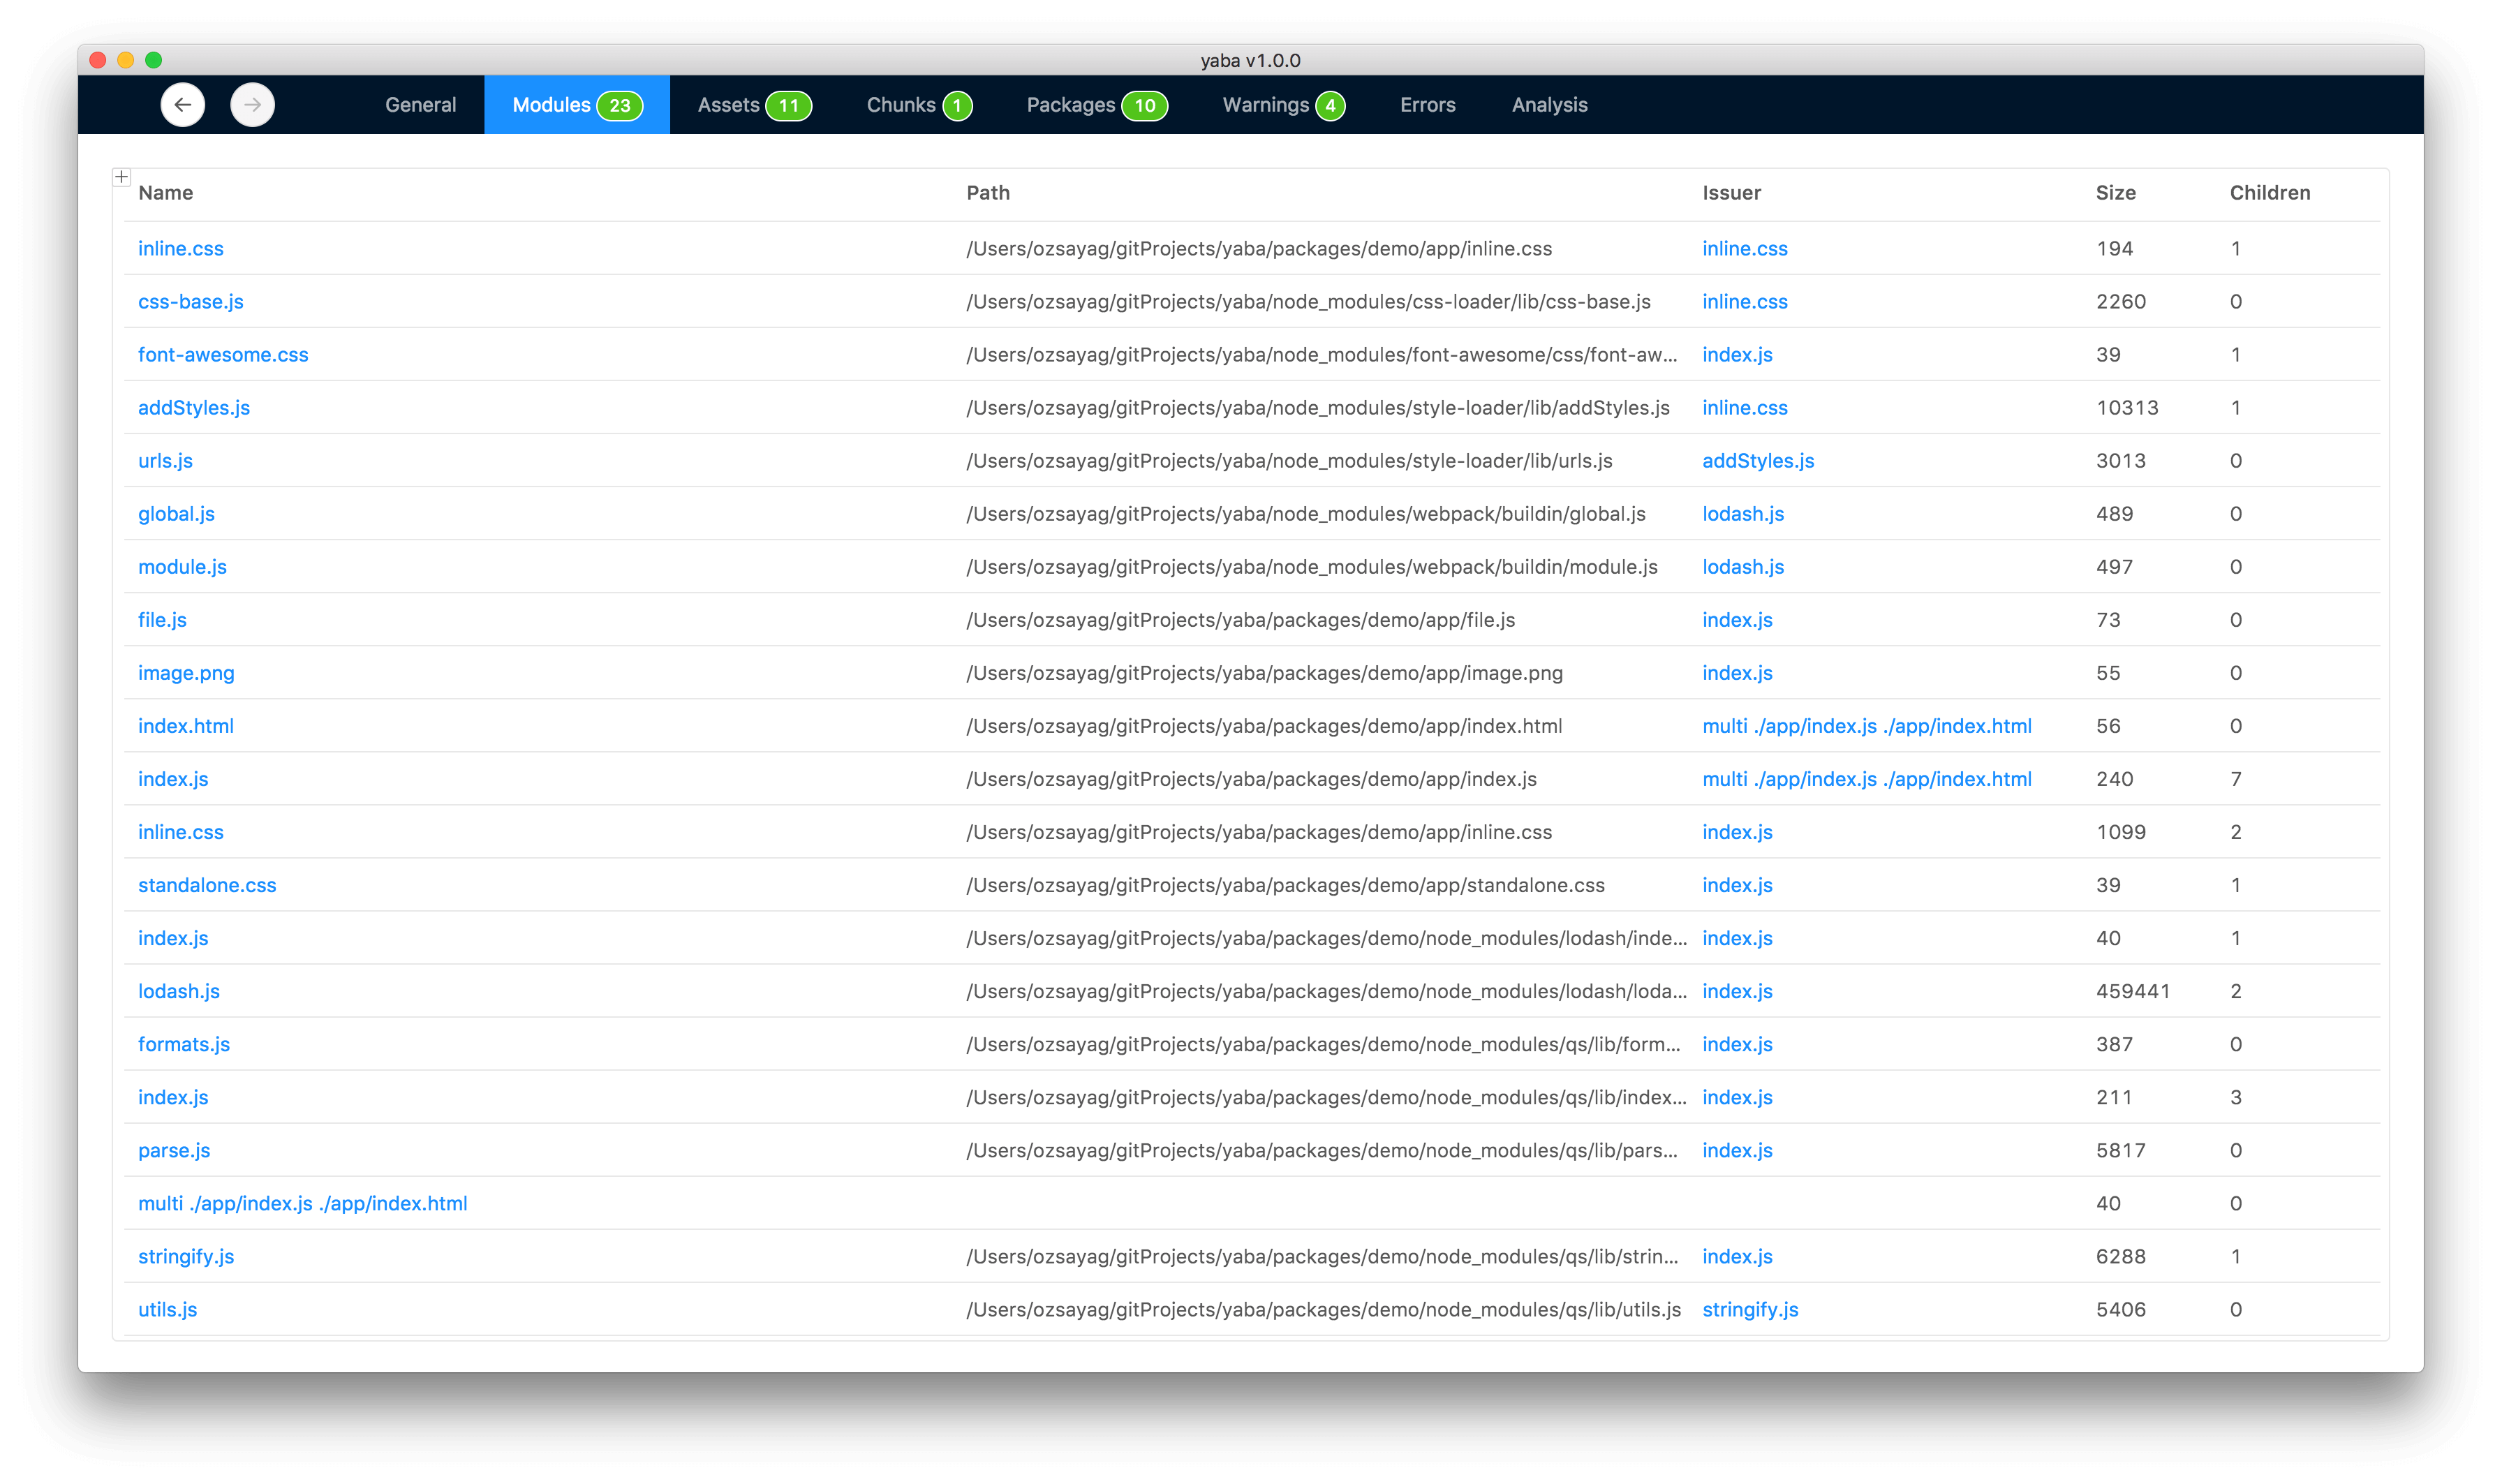The width and height of the screenshot is (2502, 1484).
Task: Click stringify.js issuer in utils.js row
Action: pos(1750,1309)
